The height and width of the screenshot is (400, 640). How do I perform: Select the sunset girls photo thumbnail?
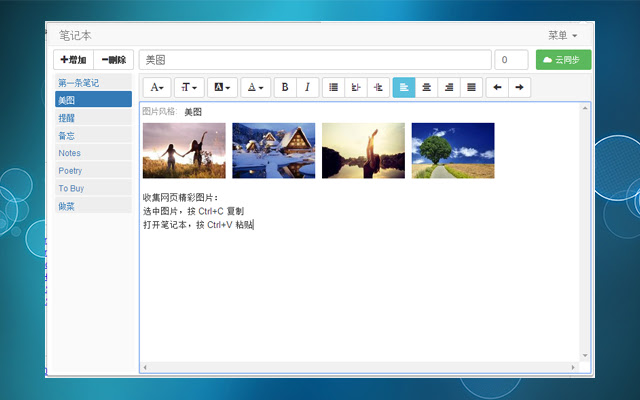(184, 151)
